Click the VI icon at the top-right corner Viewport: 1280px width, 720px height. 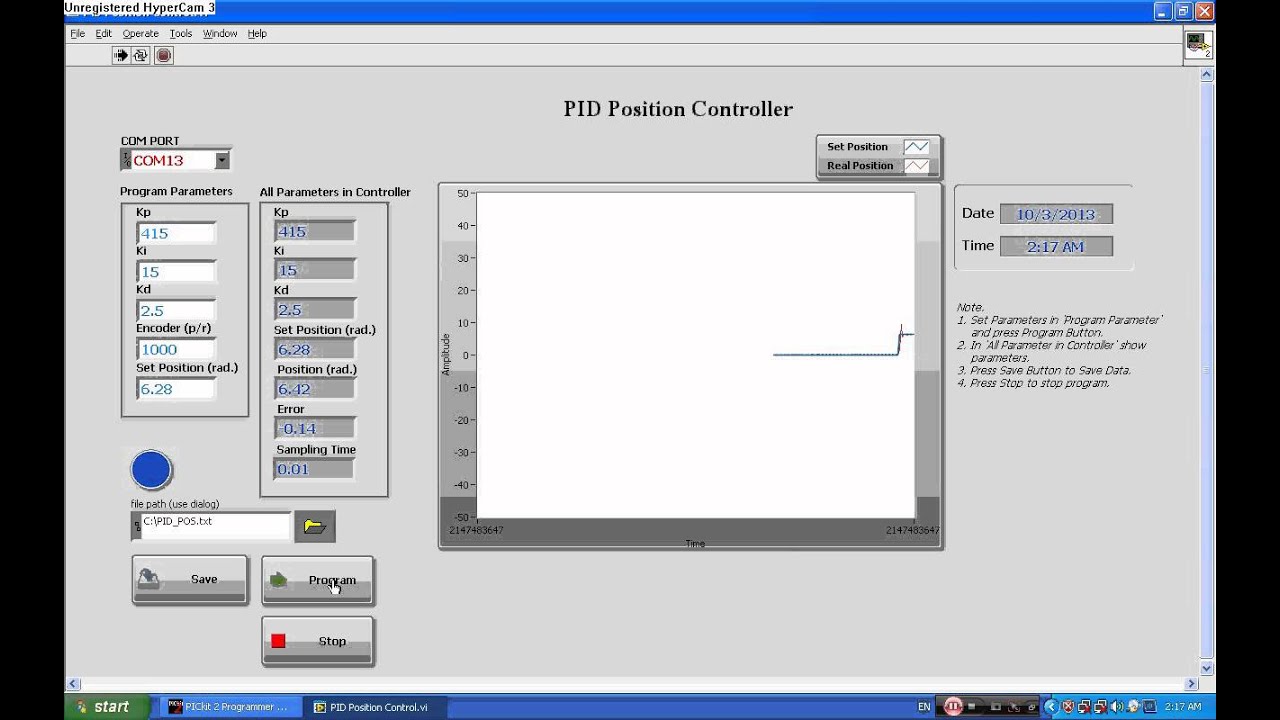(1198, 45)
